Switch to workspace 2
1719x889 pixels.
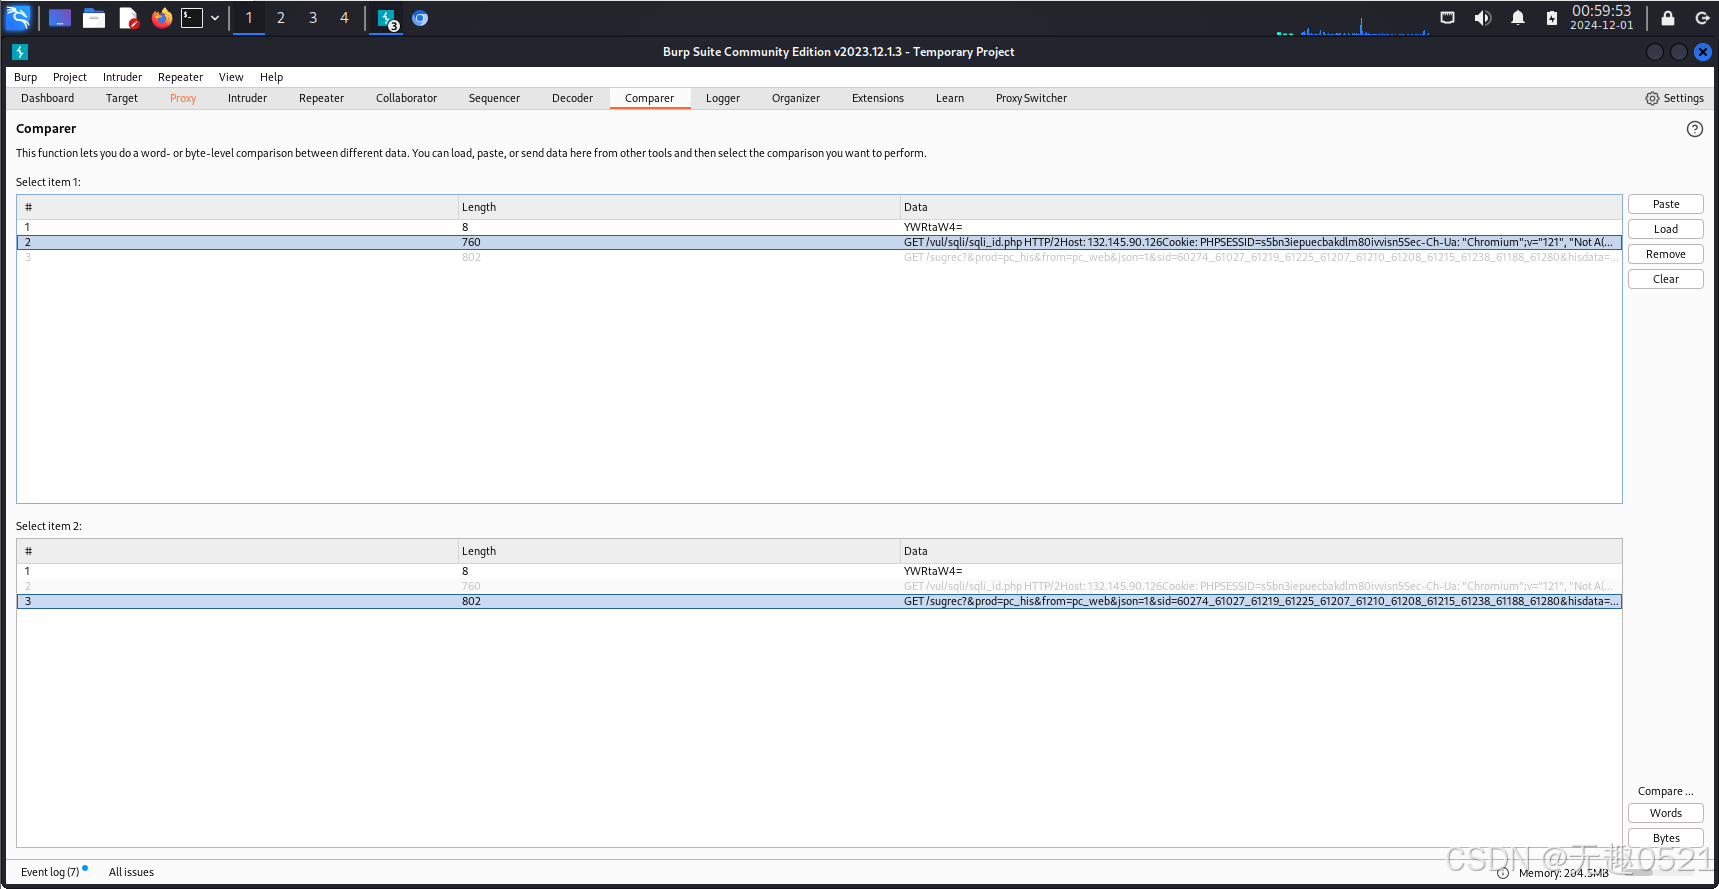(x=281, y=18)
